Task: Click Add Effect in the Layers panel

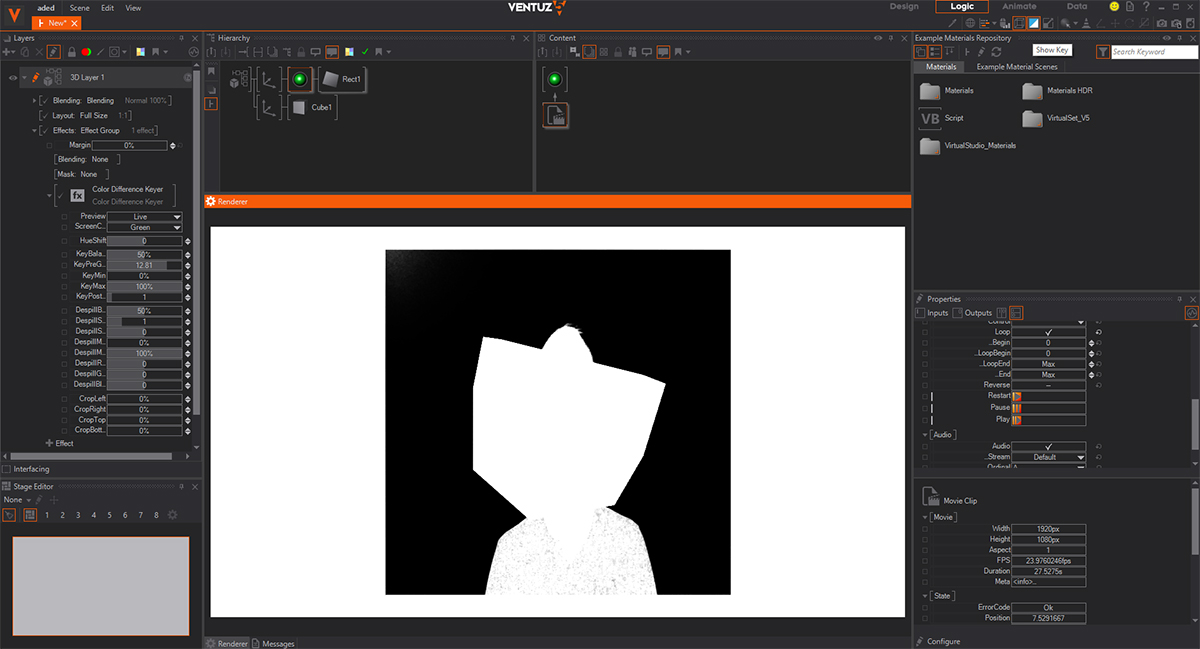Action: click(x=59, y=443)
